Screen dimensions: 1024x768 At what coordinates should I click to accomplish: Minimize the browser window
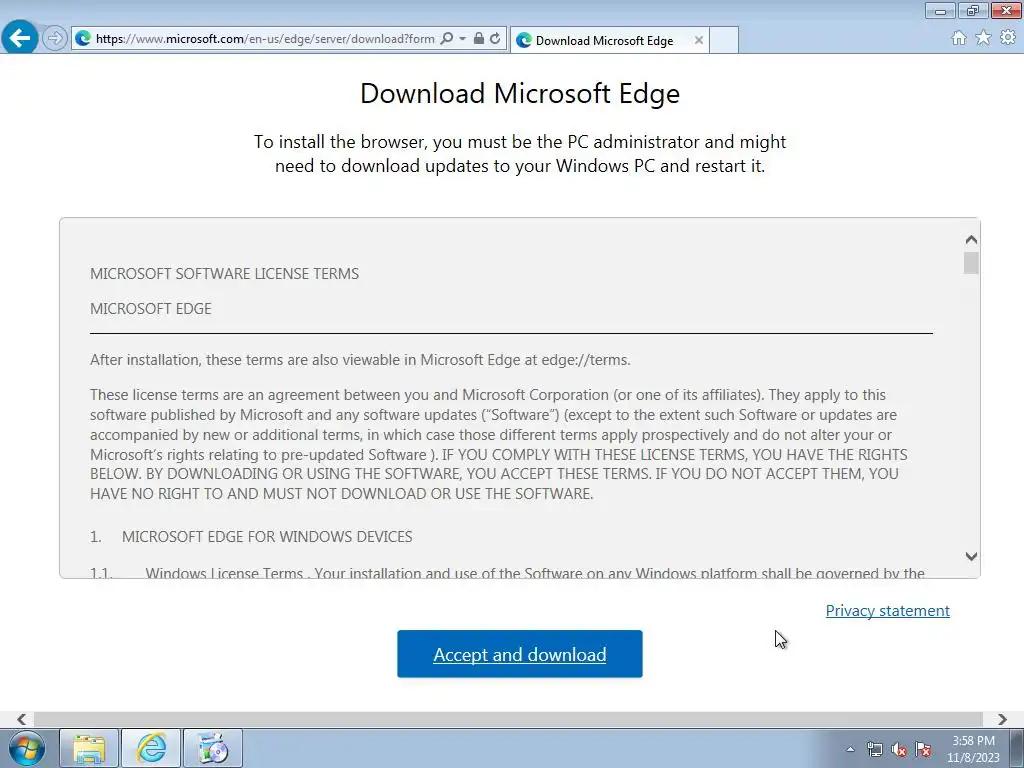click(940, 10)
